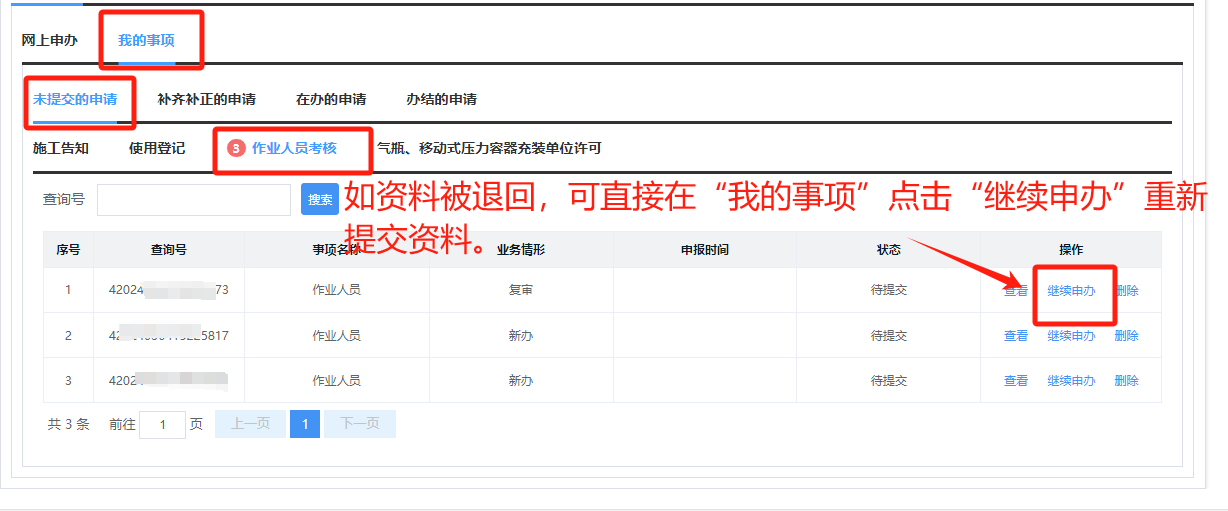The height and width of the screenshot is (511, 1228).
Task: Delete the second application with 删除
Action: tap(1126, 336)
